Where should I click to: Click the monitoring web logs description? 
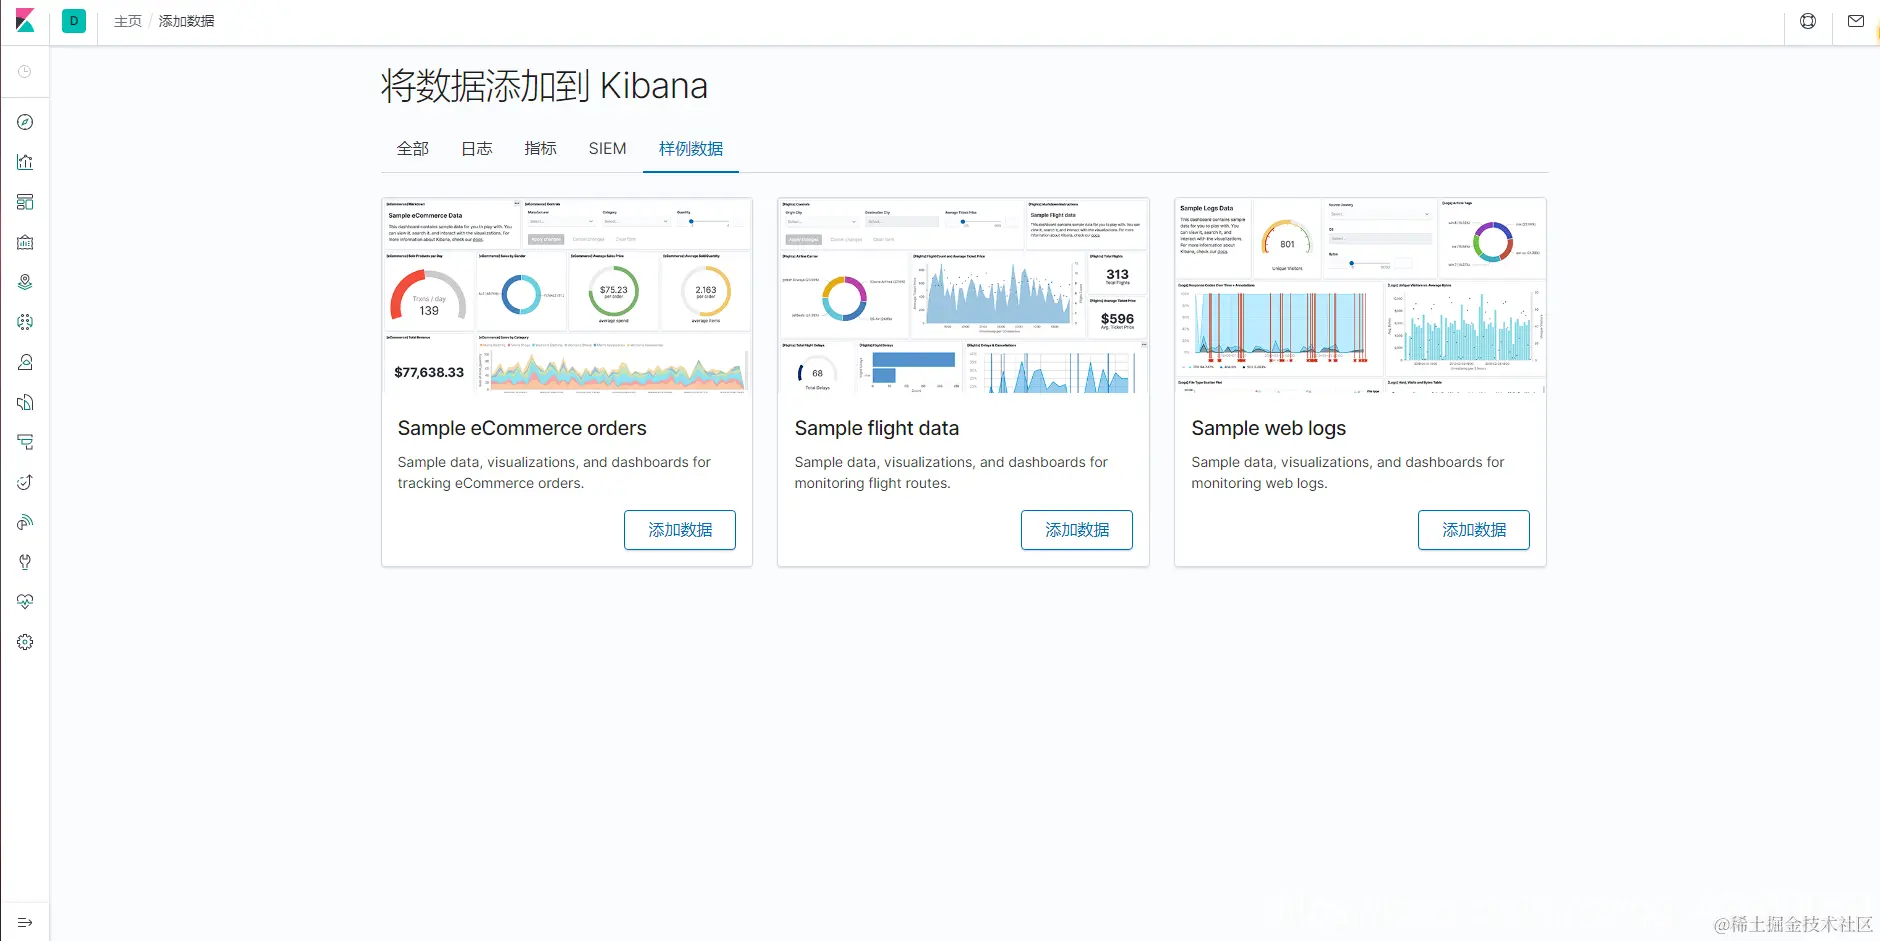point(1348,473)
